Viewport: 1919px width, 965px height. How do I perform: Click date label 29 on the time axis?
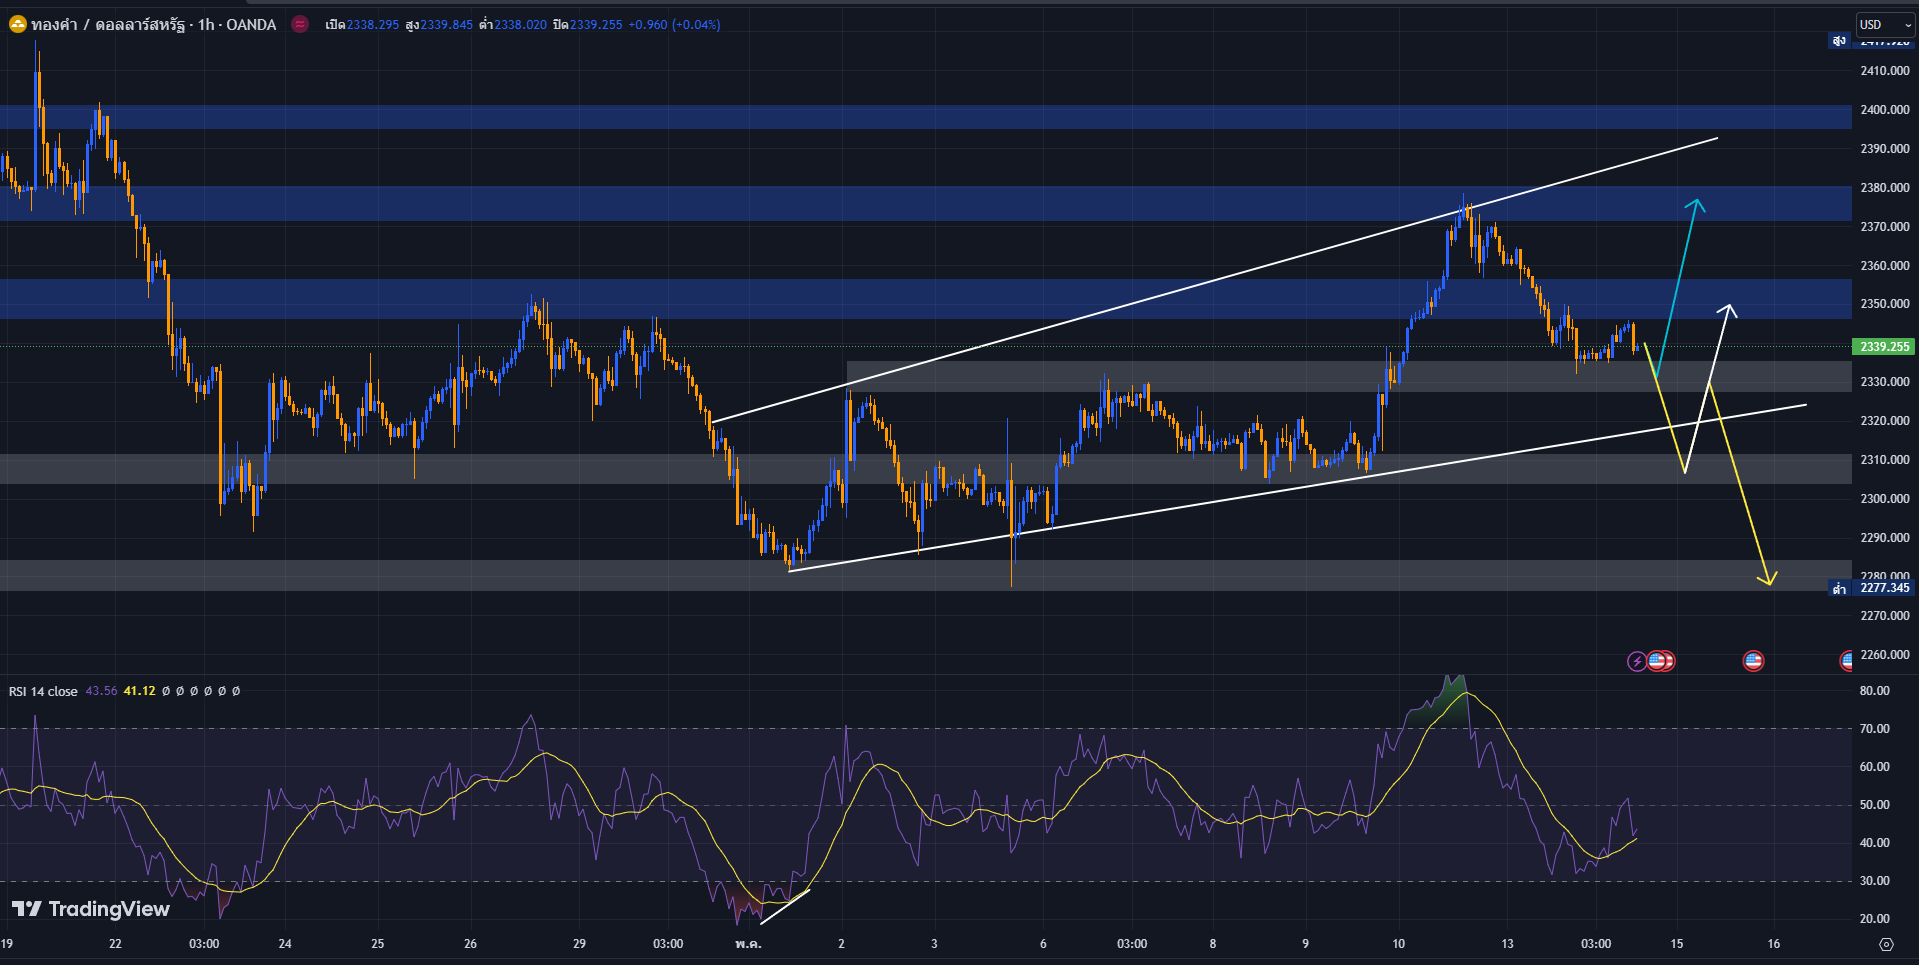(579, 943)
